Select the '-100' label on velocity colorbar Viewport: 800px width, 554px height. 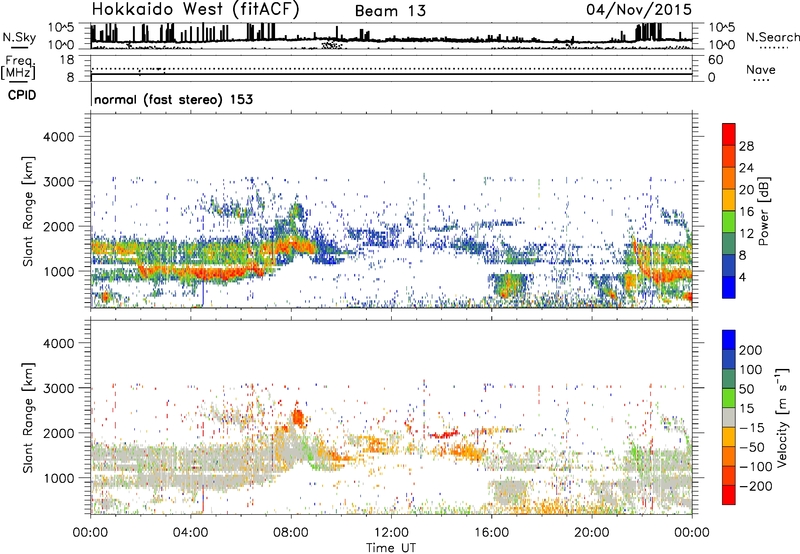click(756, 467)
